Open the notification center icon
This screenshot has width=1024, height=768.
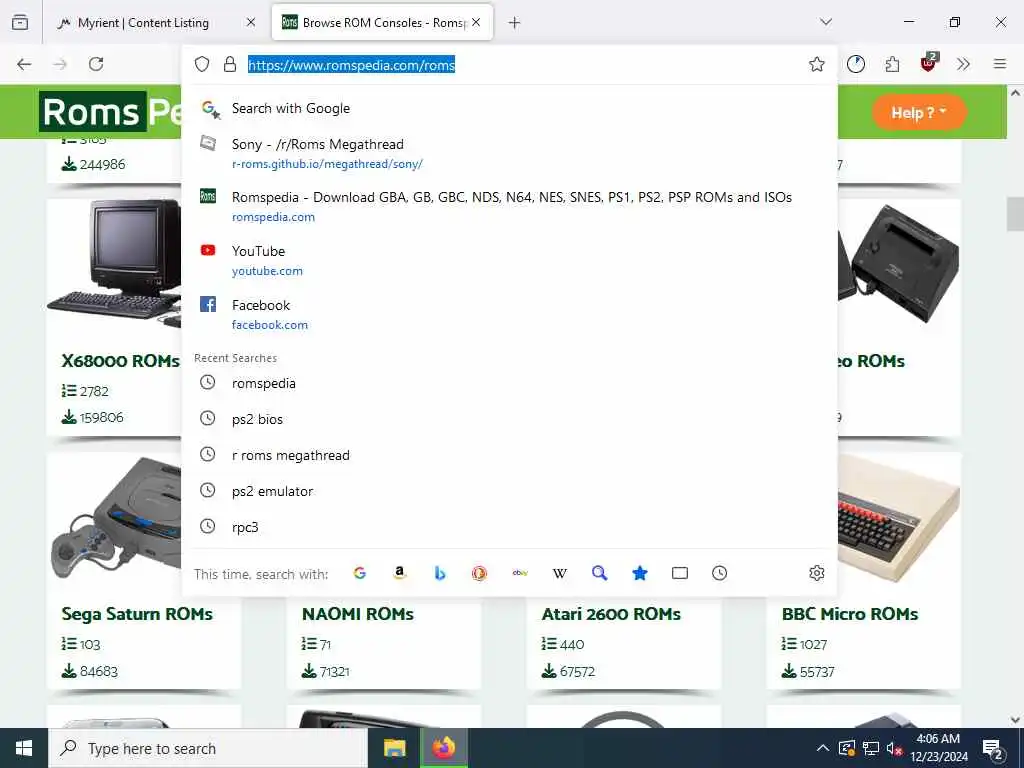click(993, 748)
